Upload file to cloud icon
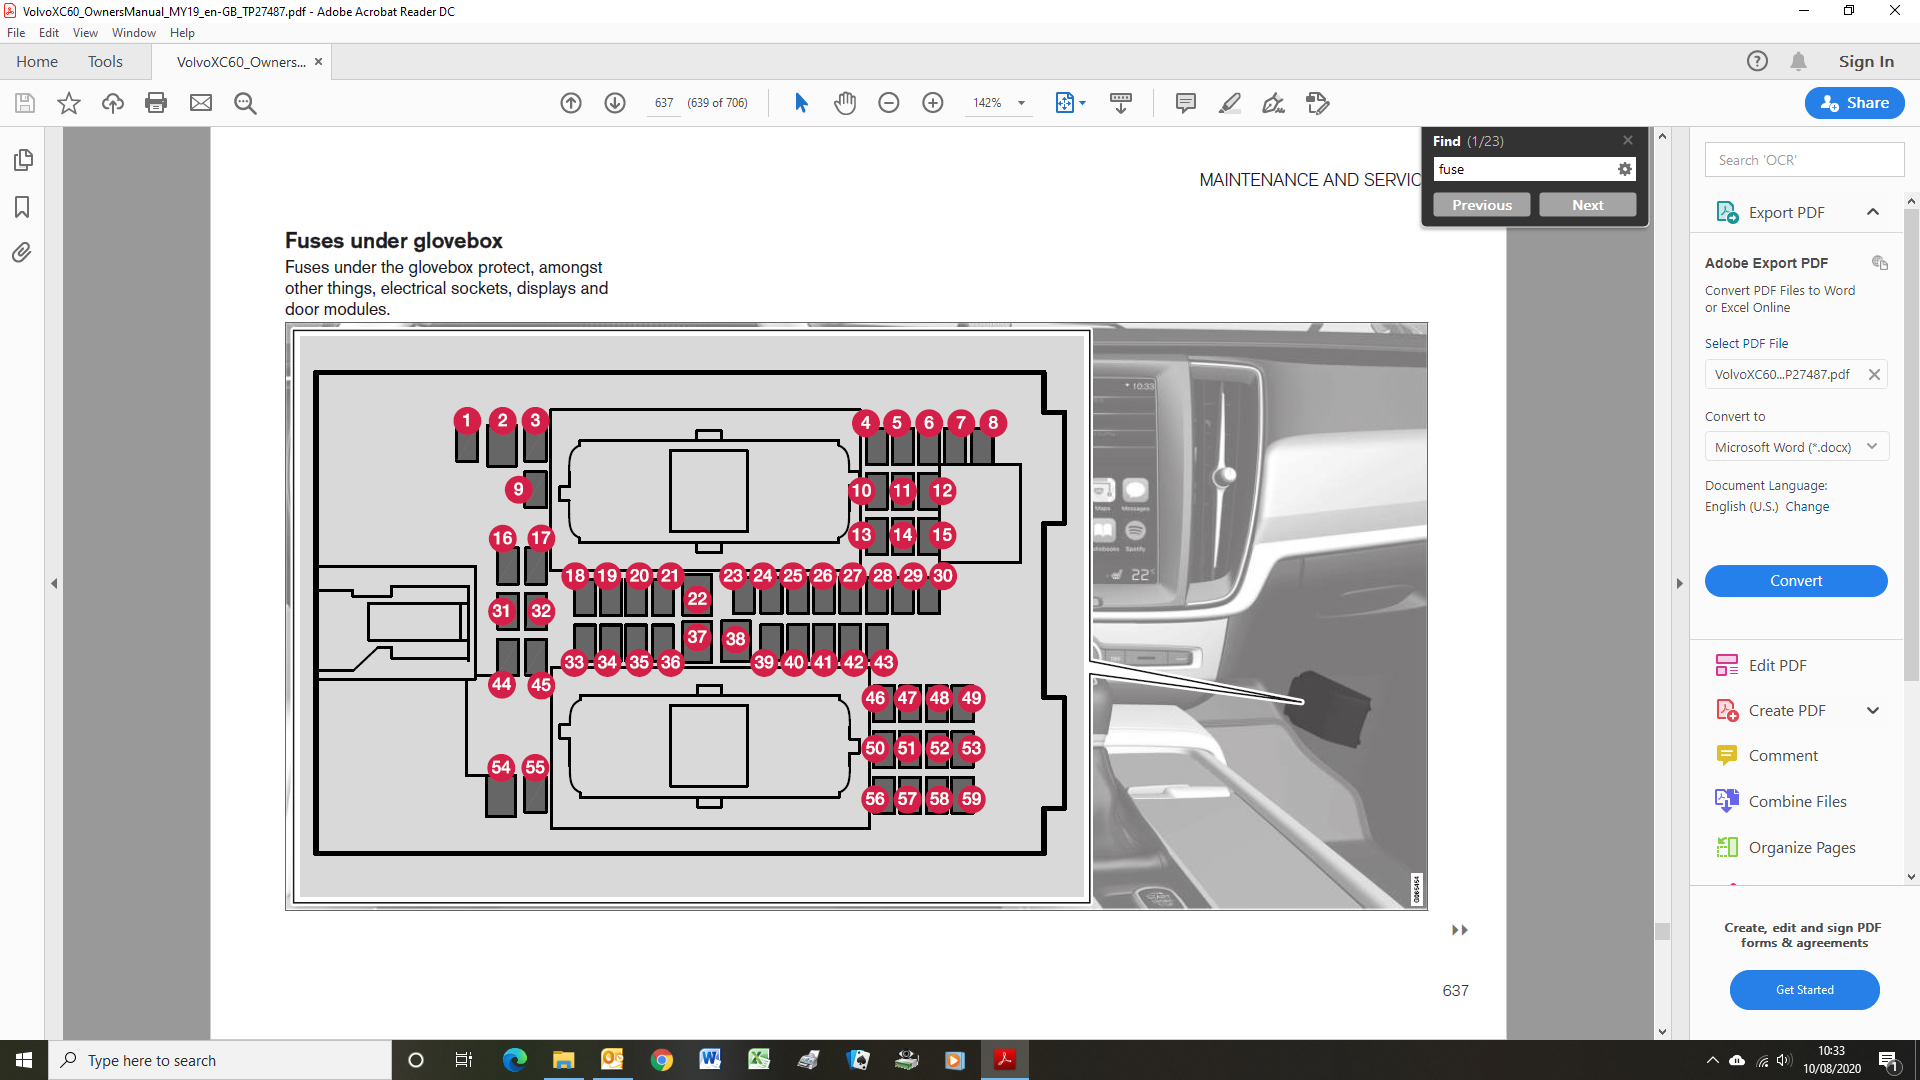This screenshot has width=1920, height=1080. tap(113, 103)
